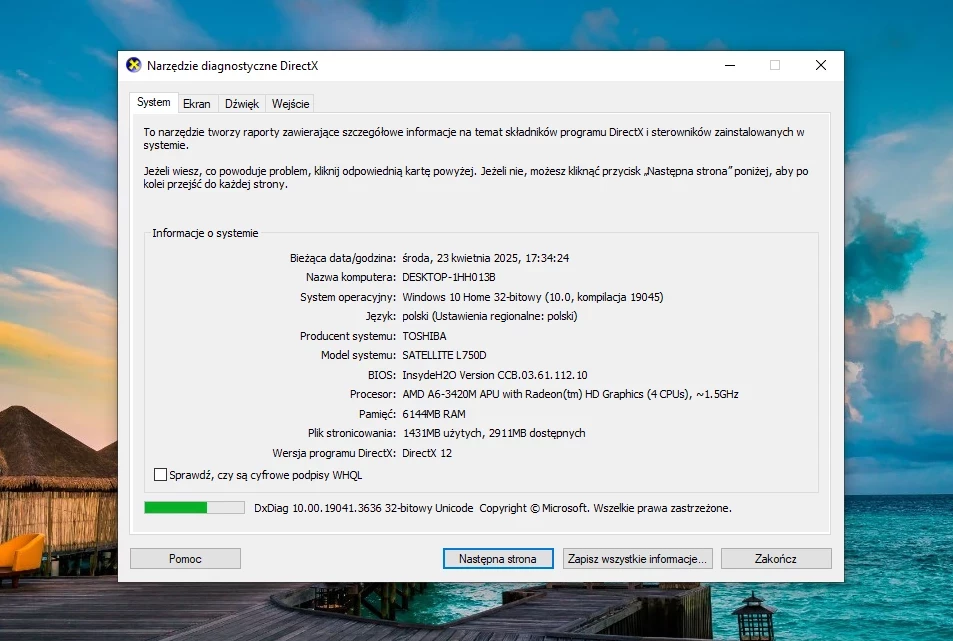Click the Informacje o systemie group label
Image resolution: width=953 pixels, height=641 pixels.
pyautogui.click(x=205, y=233)
